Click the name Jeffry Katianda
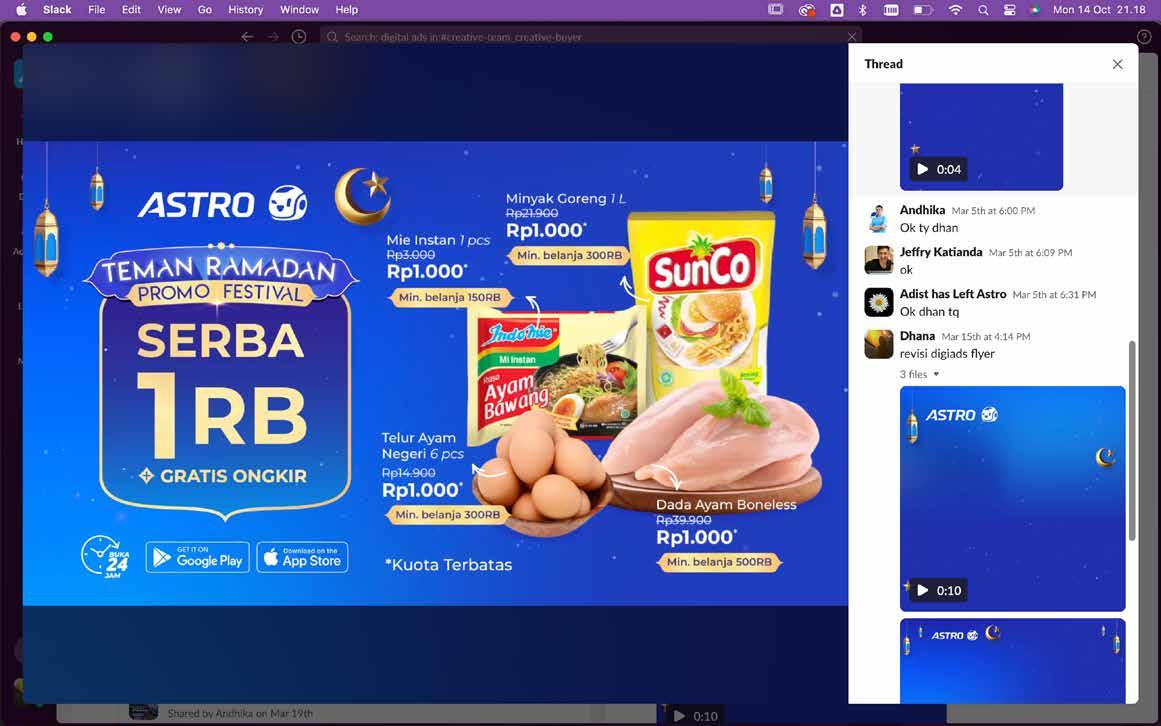This screenshot has height=726, width=1161. (940, 252)
